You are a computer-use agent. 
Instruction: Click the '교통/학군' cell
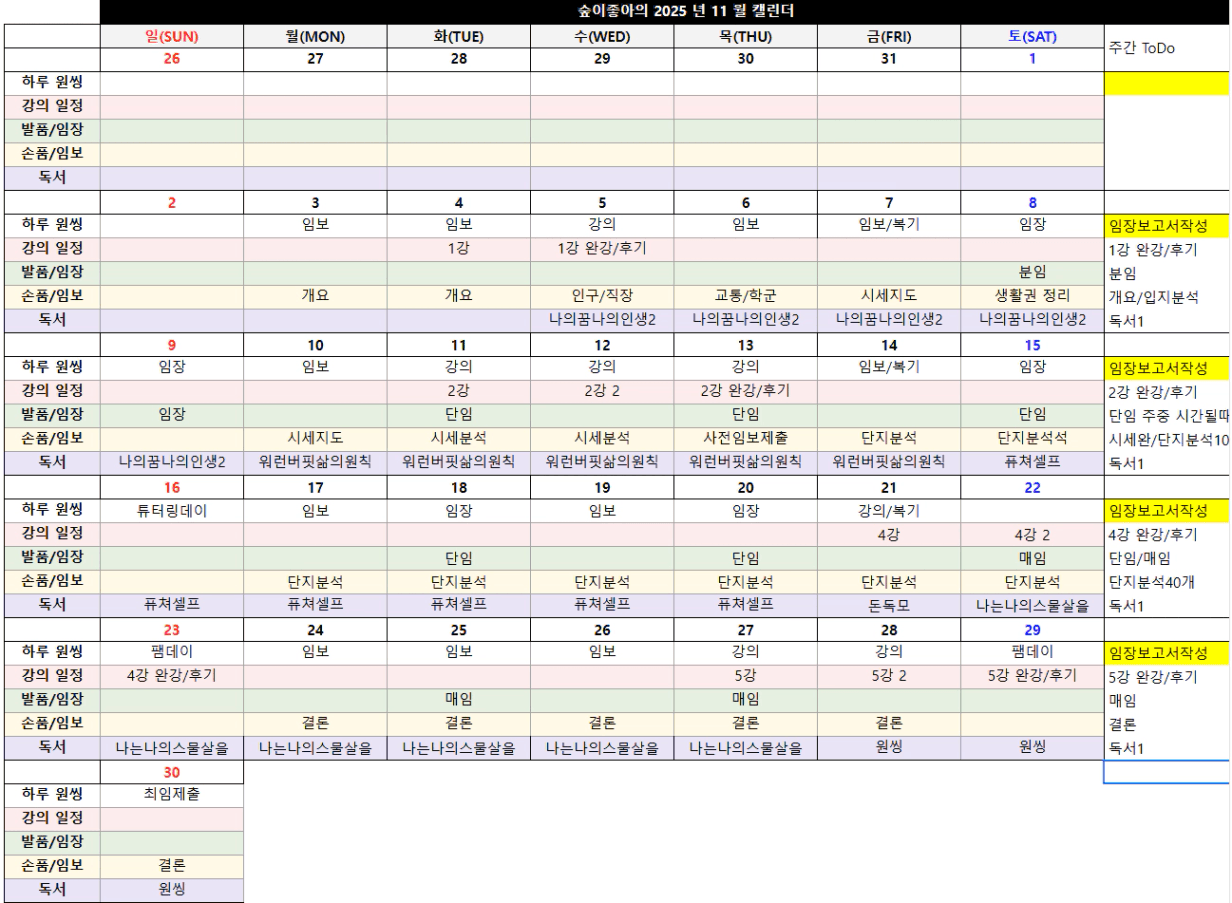(x=745, y=296)
